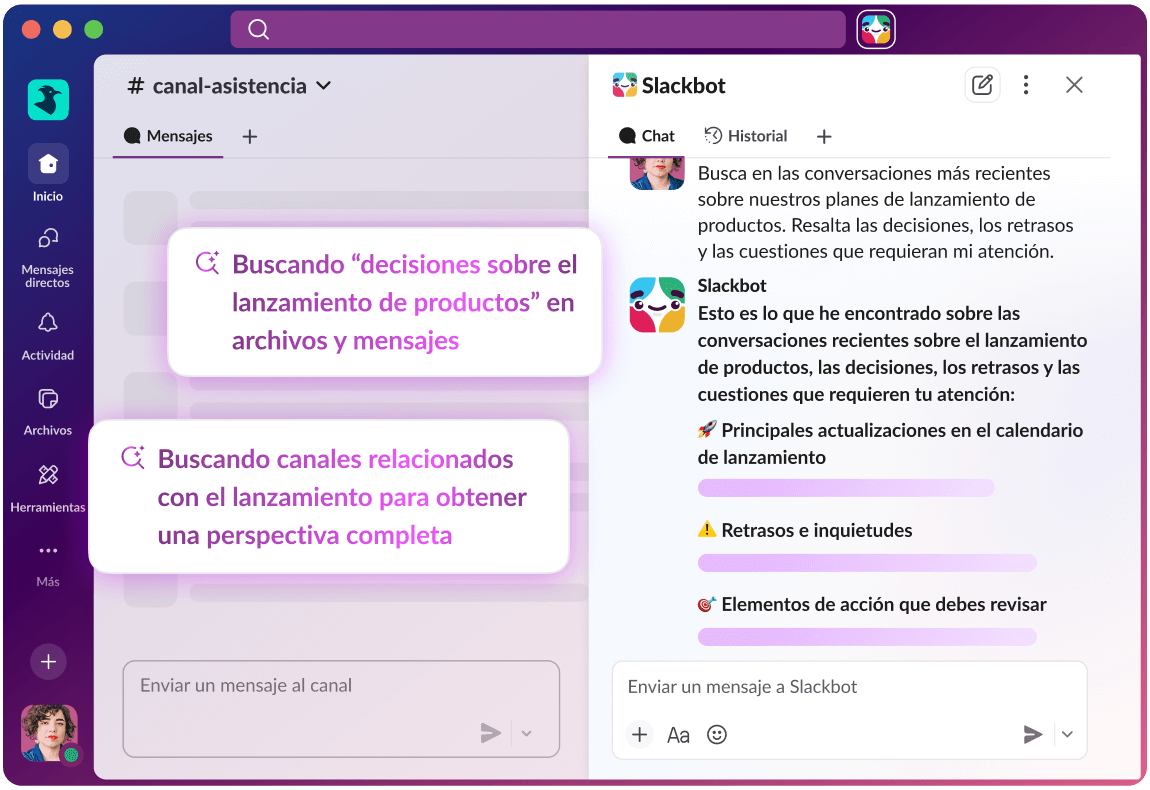Switch to the Historial tab
This screenshot has height=790, width=1150.
(746, 136)
